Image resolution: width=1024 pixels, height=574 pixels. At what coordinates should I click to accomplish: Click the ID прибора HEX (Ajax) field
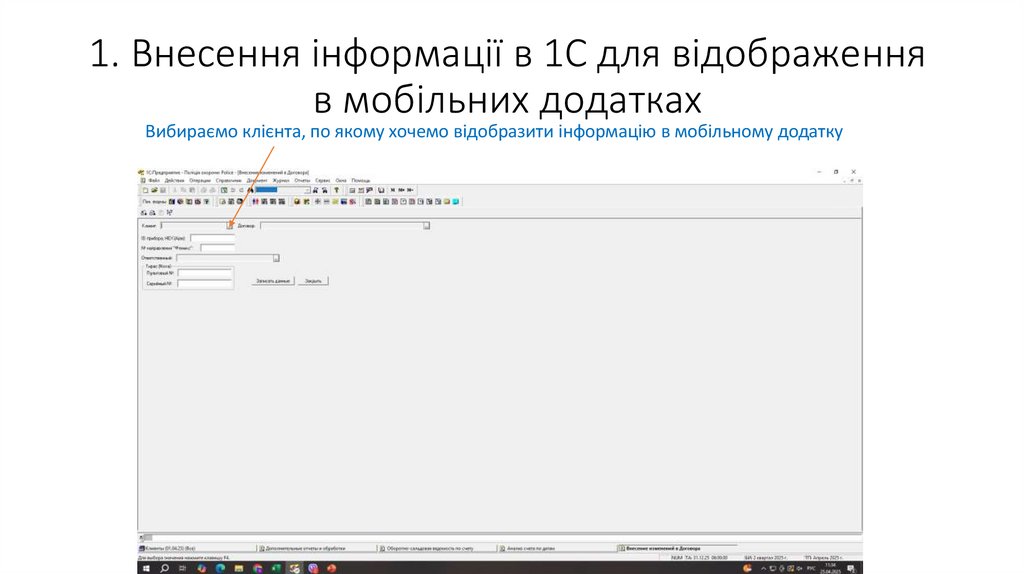[212, 238]
